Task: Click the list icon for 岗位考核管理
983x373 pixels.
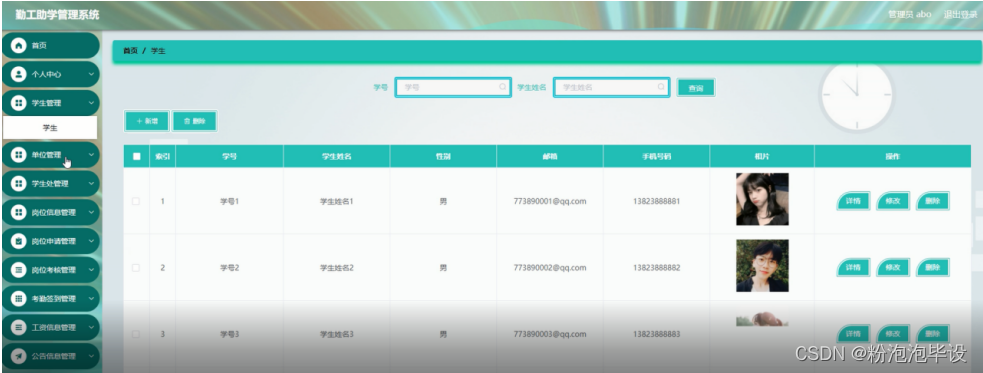Action: coord(19,270)
